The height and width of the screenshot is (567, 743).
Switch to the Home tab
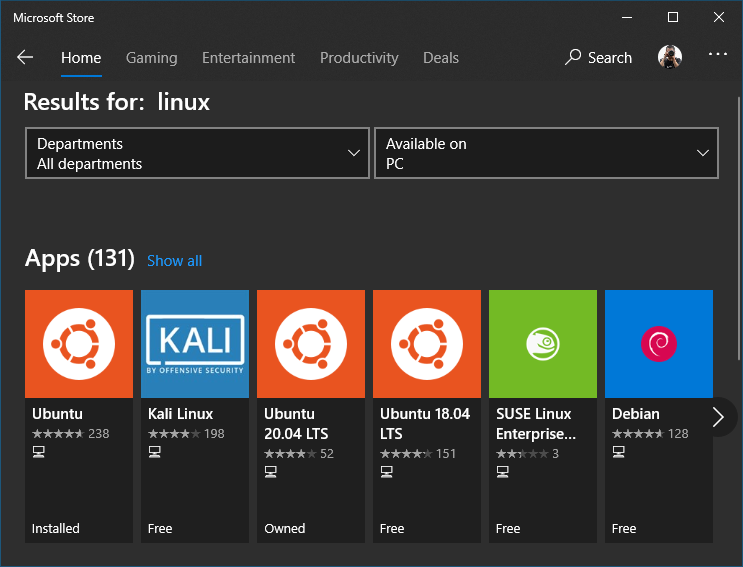coord(81,58)
